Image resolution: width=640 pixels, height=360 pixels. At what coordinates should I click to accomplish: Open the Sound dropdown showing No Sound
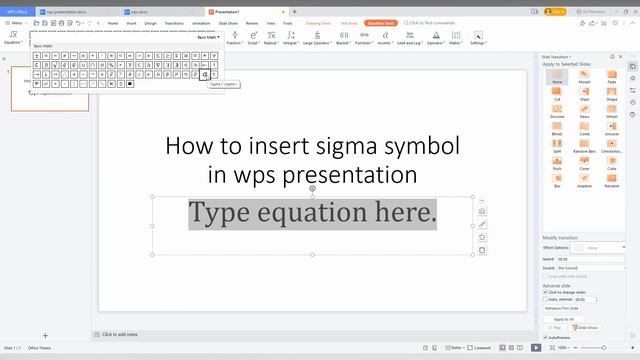tap(591, 268)
